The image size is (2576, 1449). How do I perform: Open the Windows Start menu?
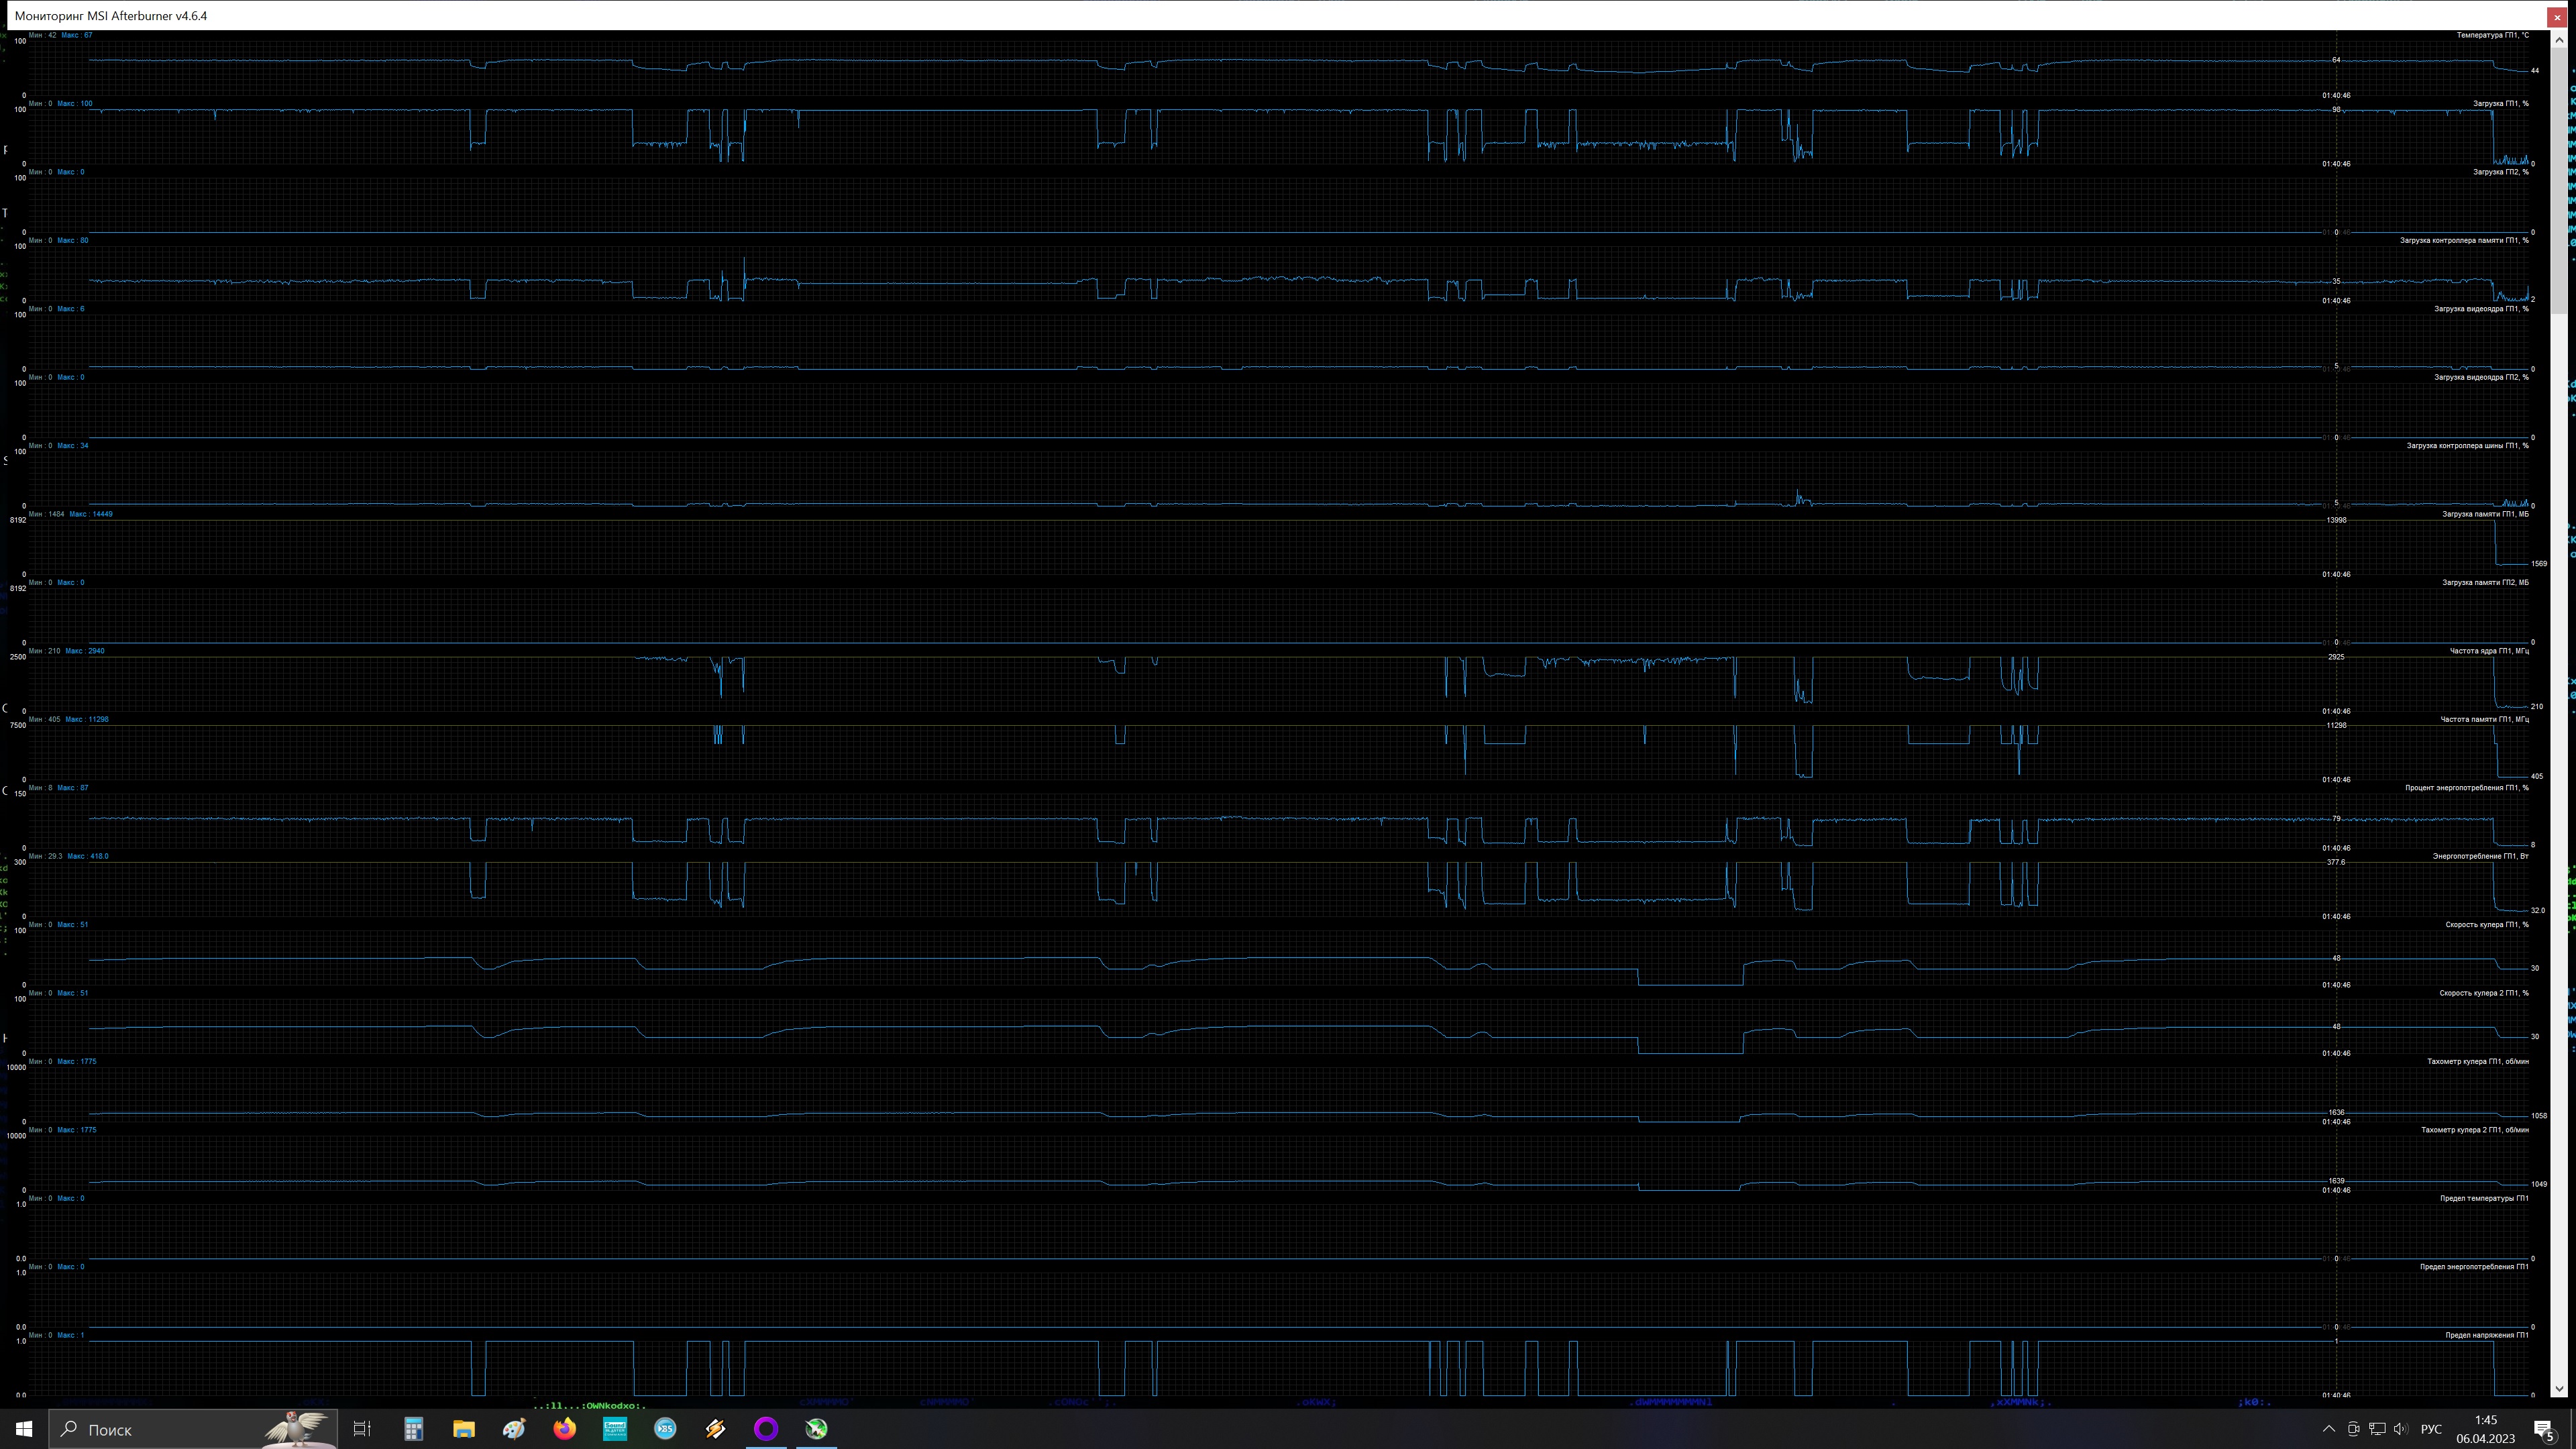24,1429
